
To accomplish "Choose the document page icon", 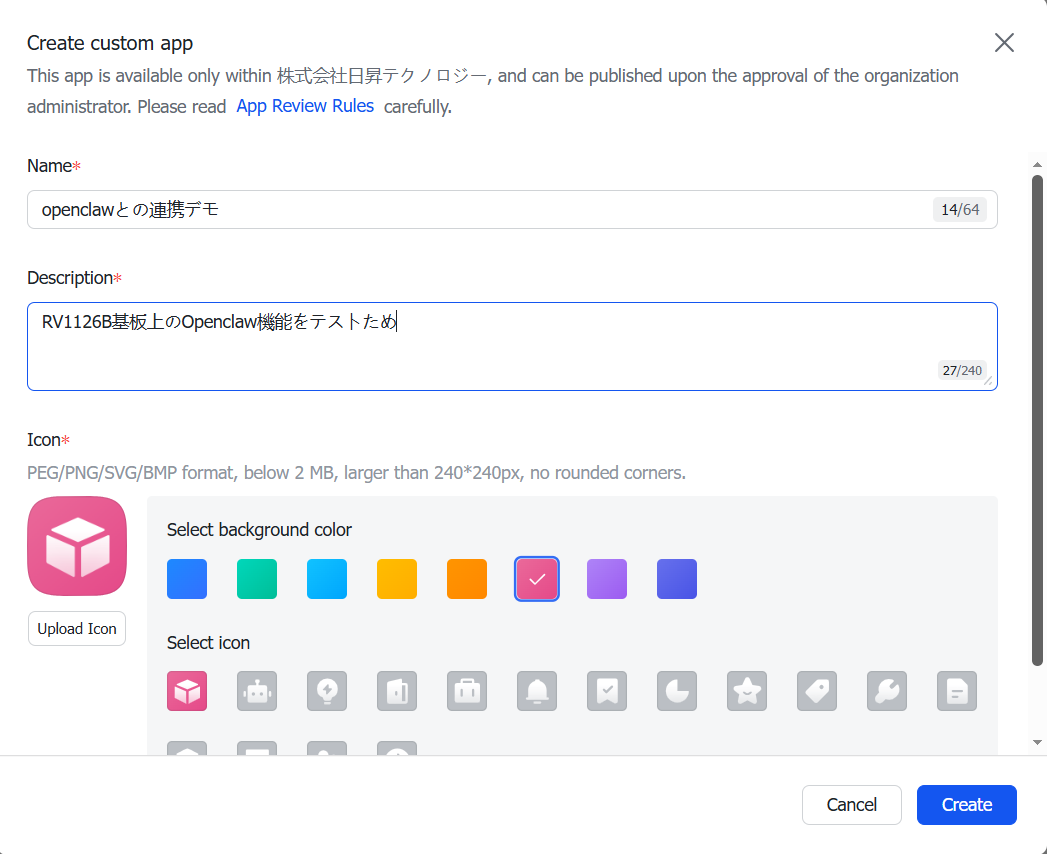I will pyautogui.click(x=957, y=690).
